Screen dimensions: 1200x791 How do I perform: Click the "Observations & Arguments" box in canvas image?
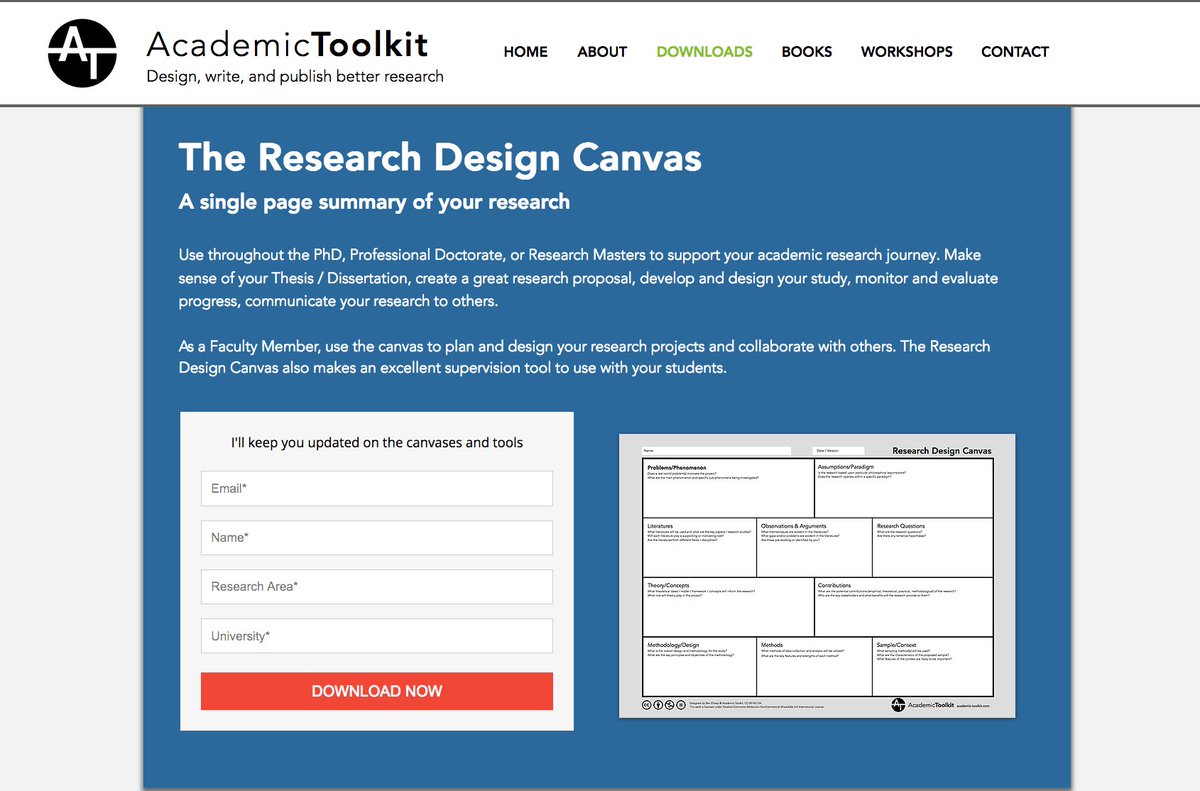point(814,547)
